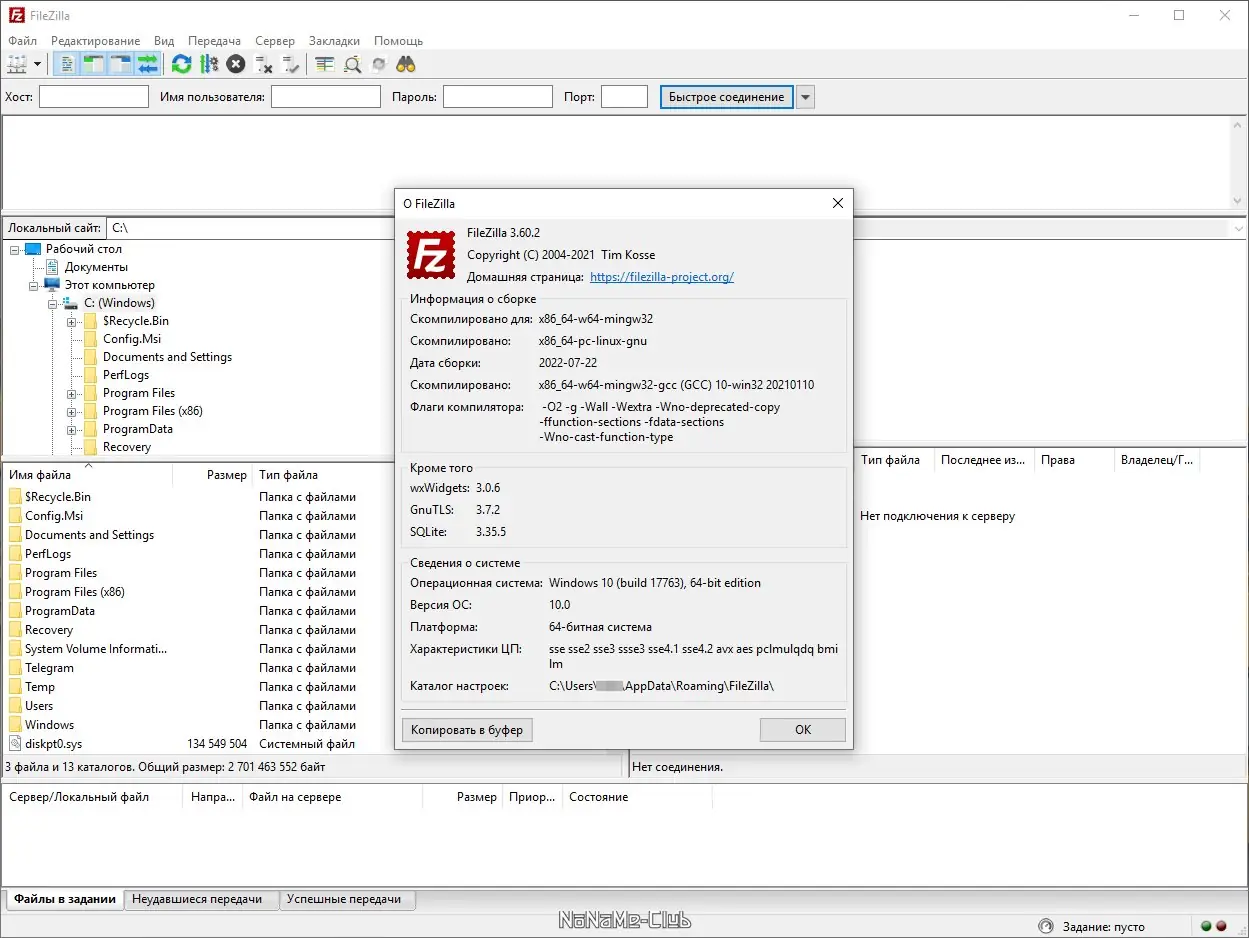Image resolution: width=1249 pixels, height=938 pixels.
Task: Select the Recovery folder in file list
Action: pyautogui.click(x=49, y=630)
